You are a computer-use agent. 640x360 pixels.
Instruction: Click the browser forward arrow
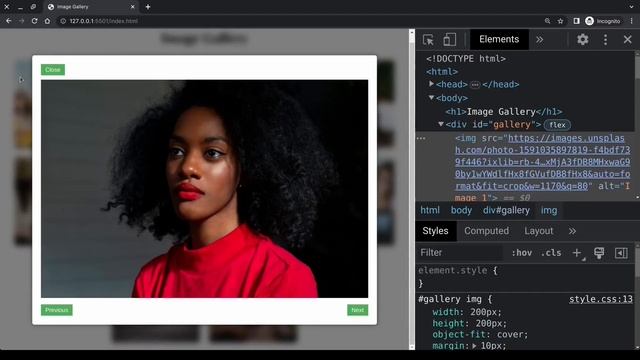[x=21, y=21]
